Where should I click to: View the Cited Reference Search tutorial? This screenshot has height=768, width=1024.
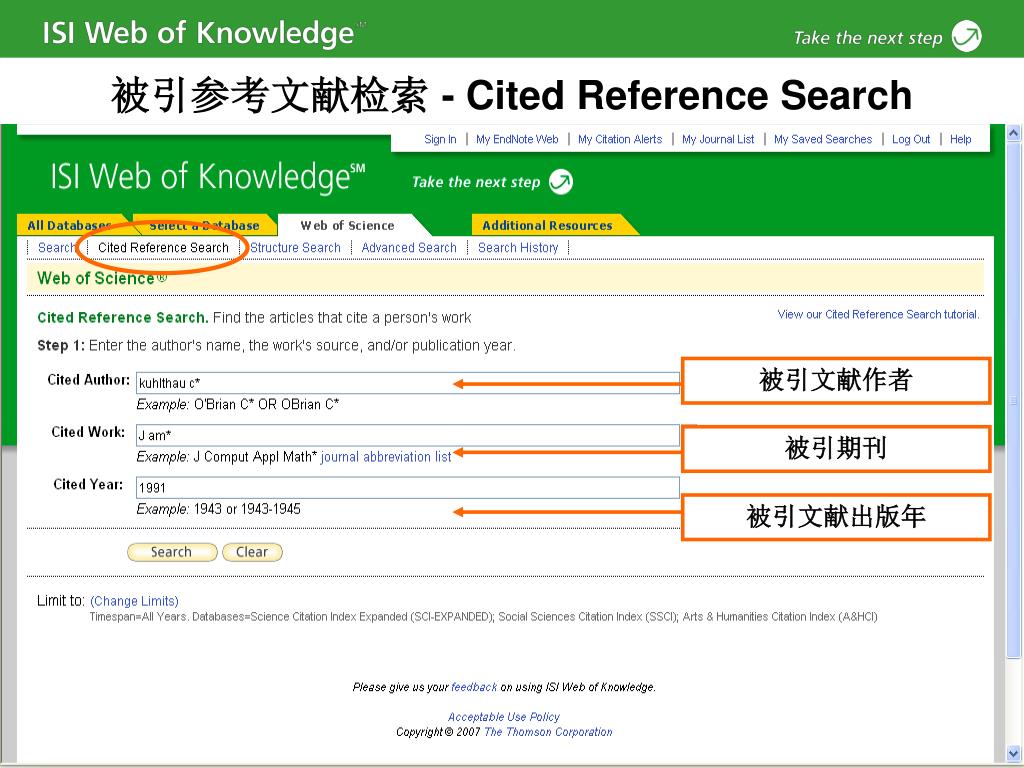(x=878, y=314)
